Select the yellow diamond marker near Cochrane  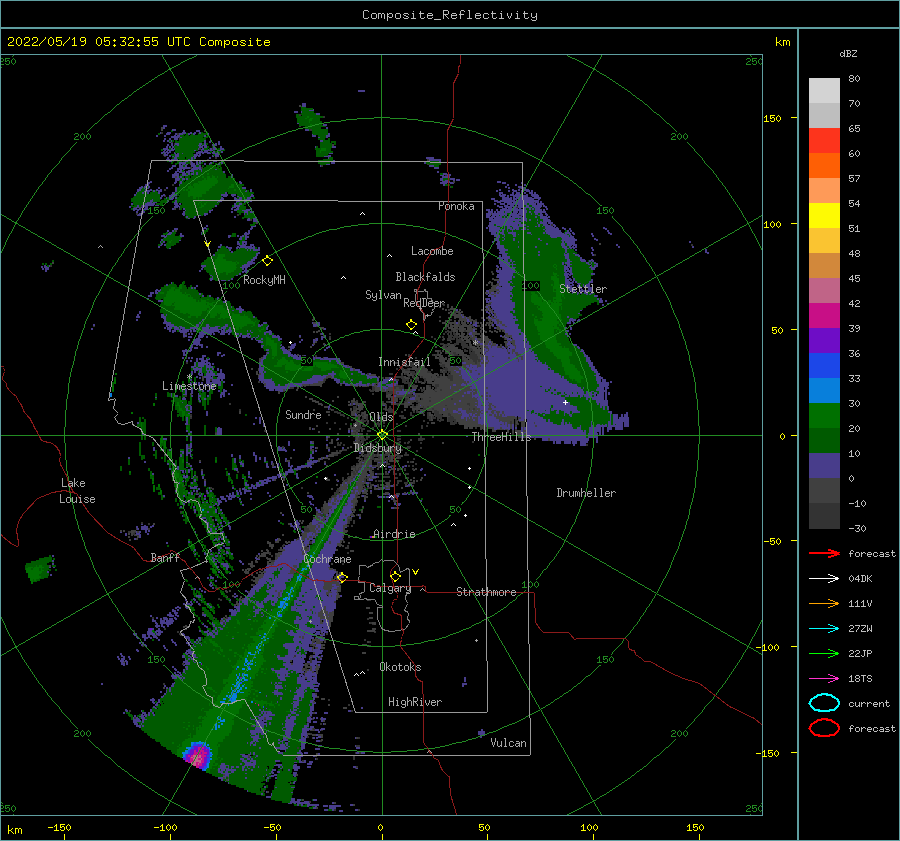coord(342,578)
